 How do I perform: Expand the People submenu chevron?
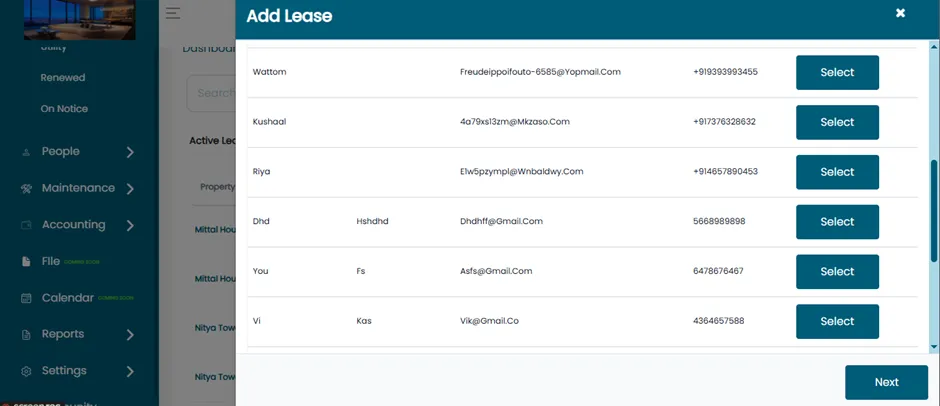point(130,152)
